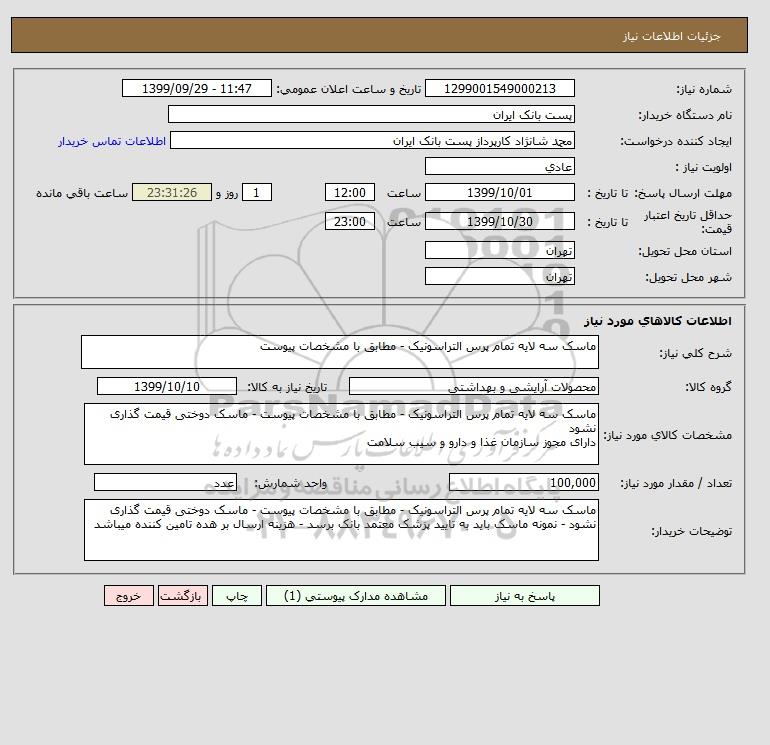The width and height of the screenshot is (770, 745).
Task: Click the label 'تعداد / مقدار مورد نیاز:'
Action: click(676, 483)
